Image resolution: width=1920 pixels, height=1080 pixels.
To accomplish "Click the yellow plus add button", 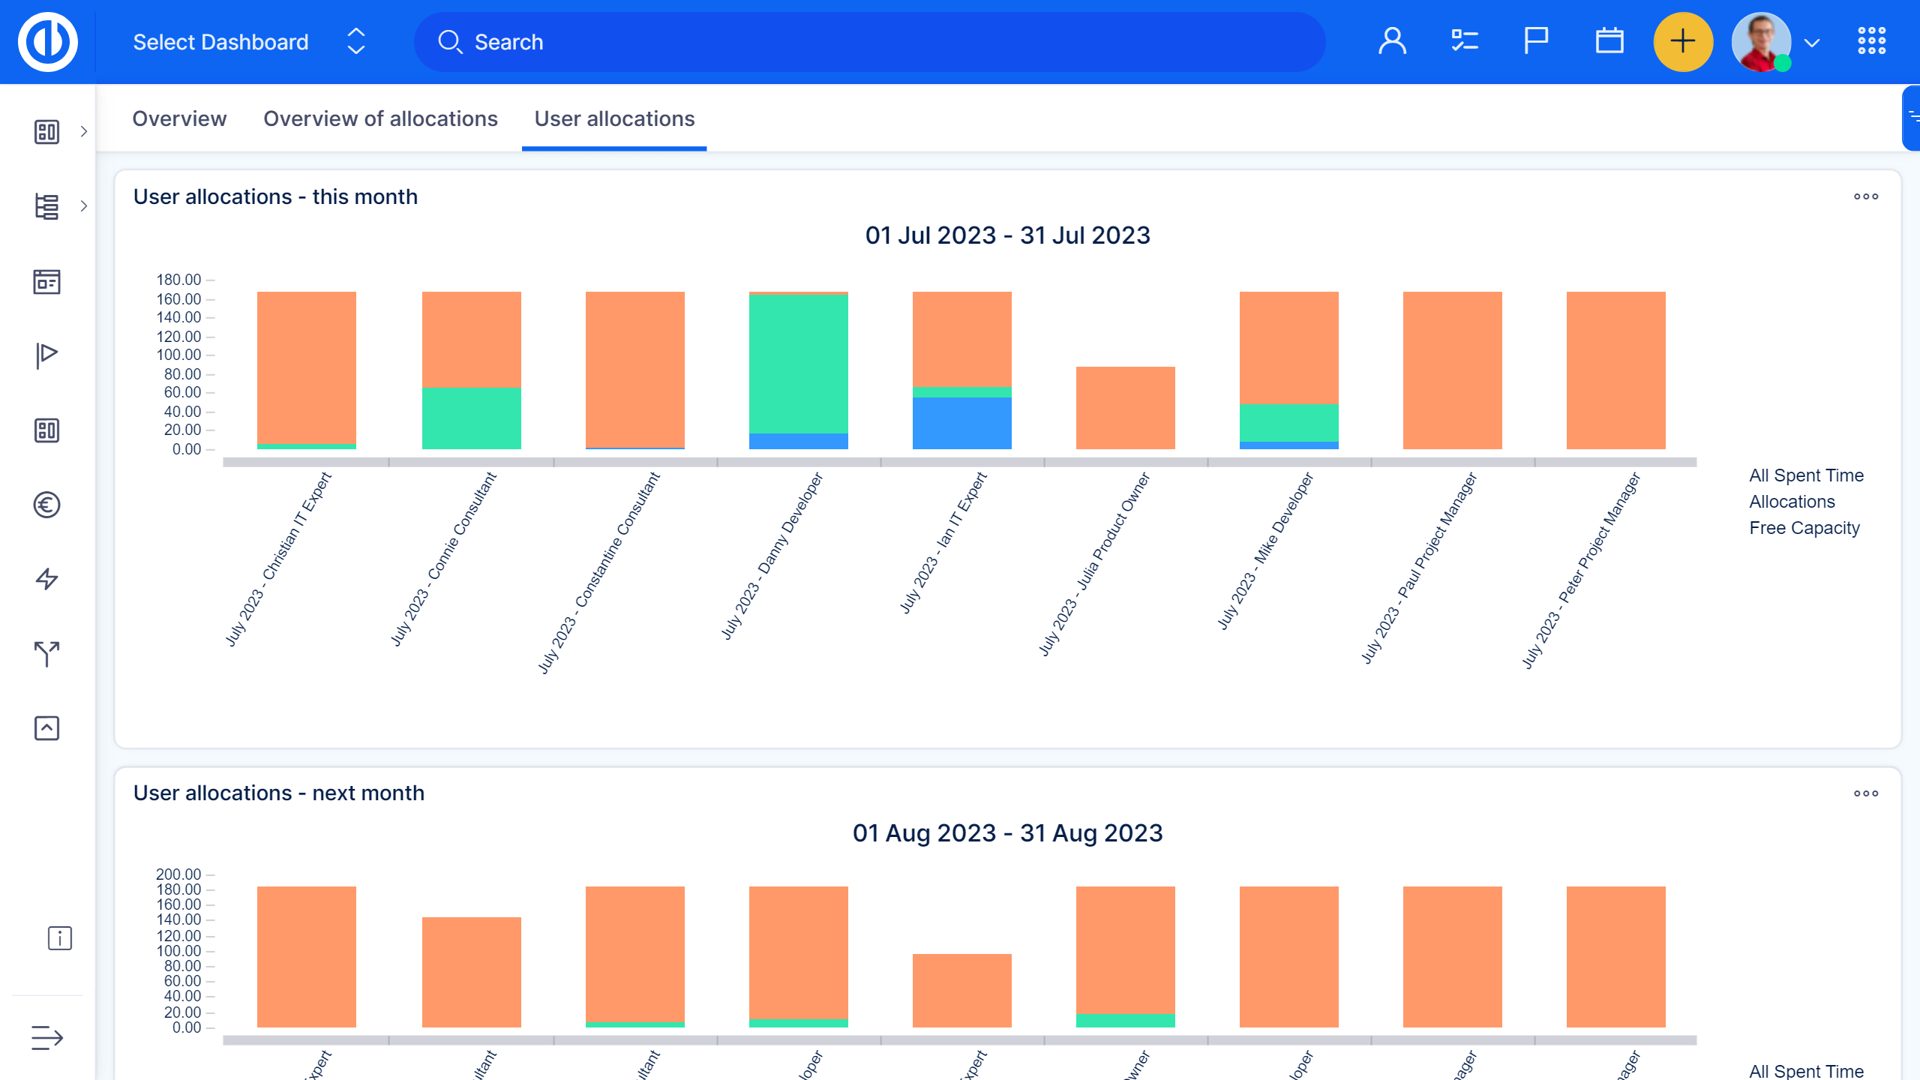I will 1683,42.
